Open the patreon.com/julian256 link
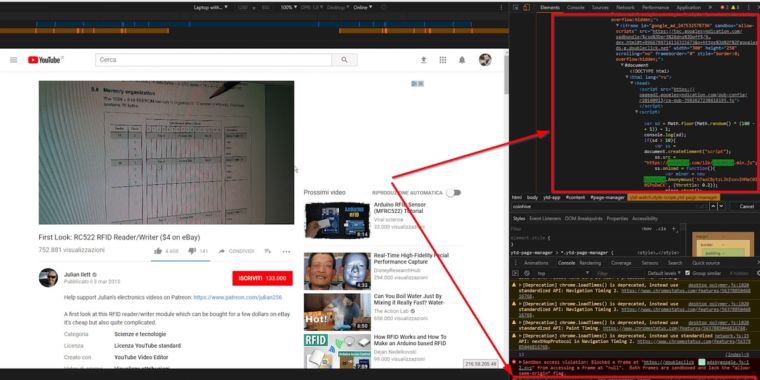 238,297
